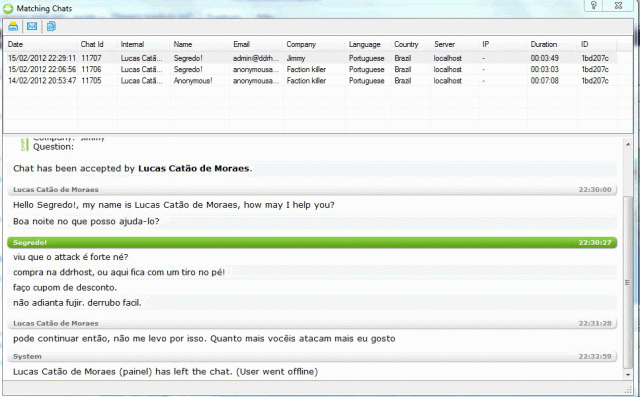Close the Matching Chats window
The width and height of the screenshot is (640, 397).
coord(618,5)
